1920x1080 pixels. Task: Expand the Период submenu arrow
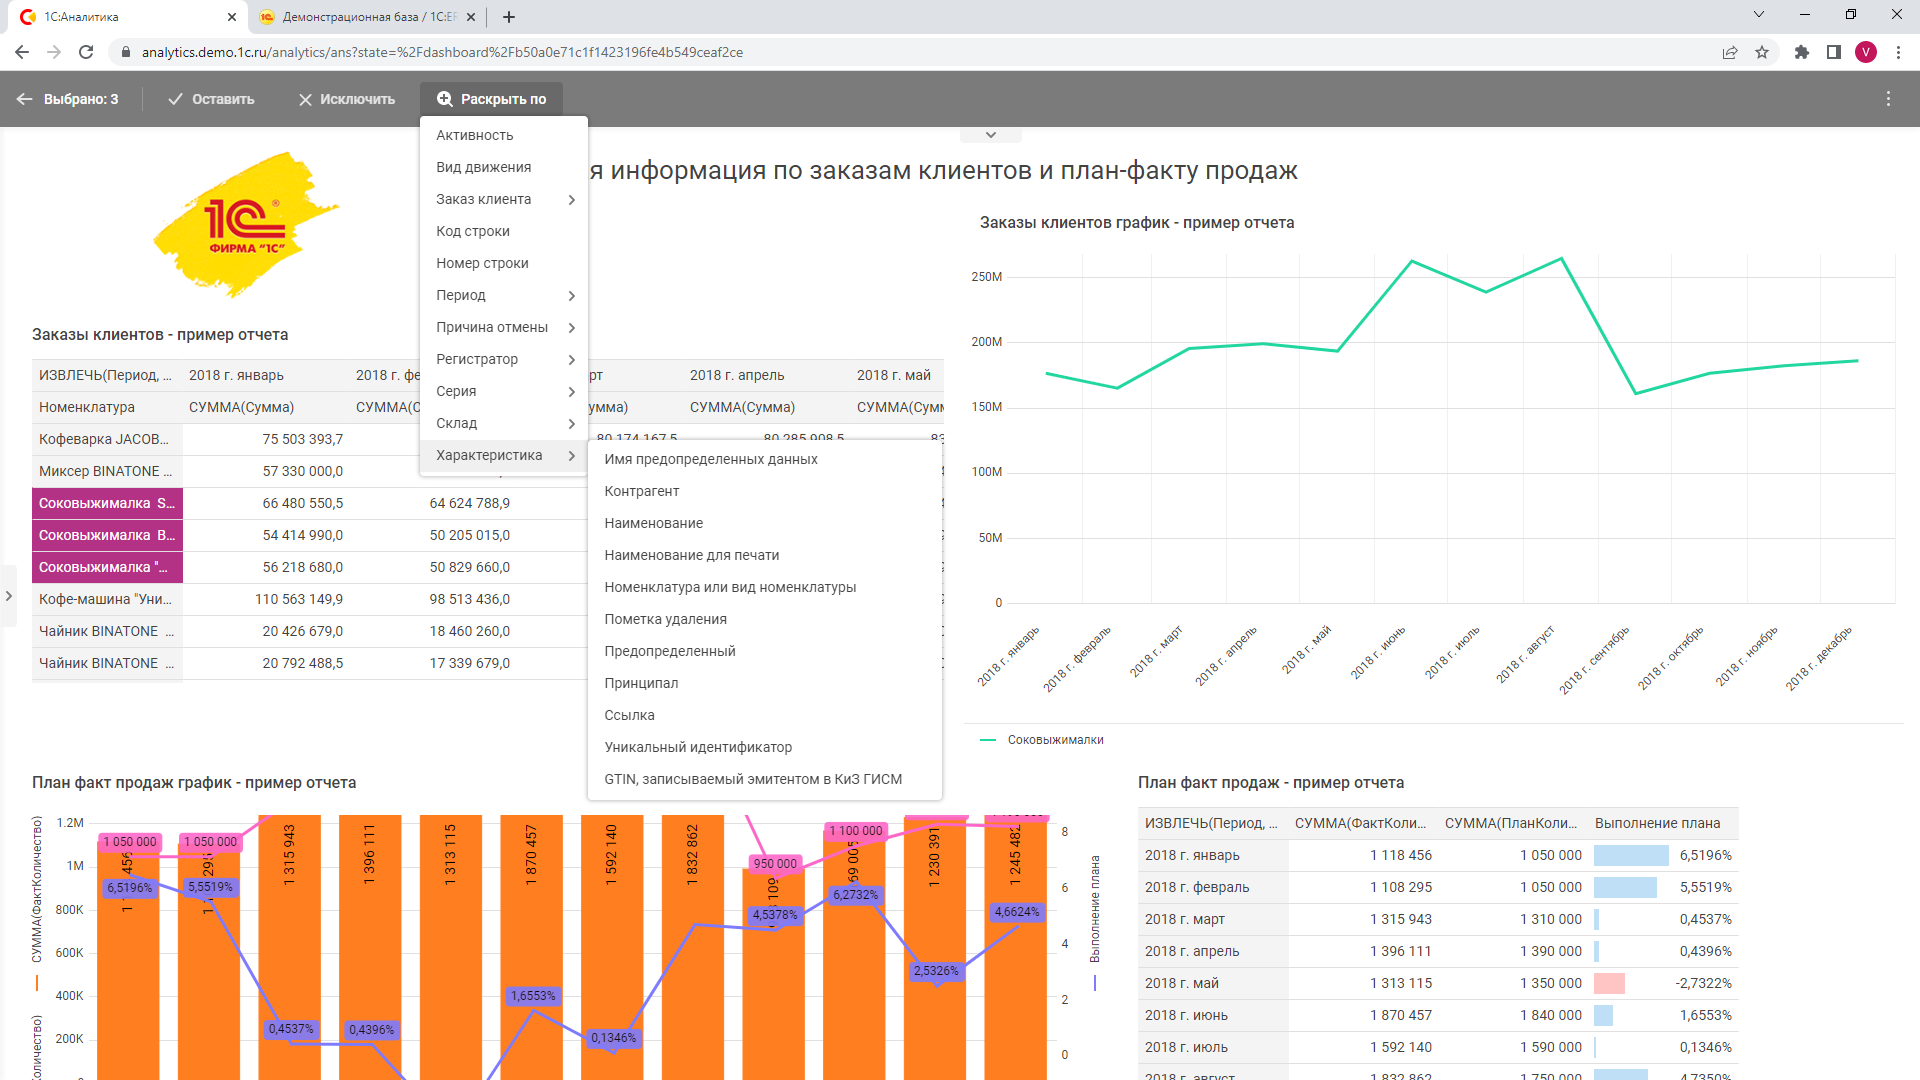click(571, 295)
